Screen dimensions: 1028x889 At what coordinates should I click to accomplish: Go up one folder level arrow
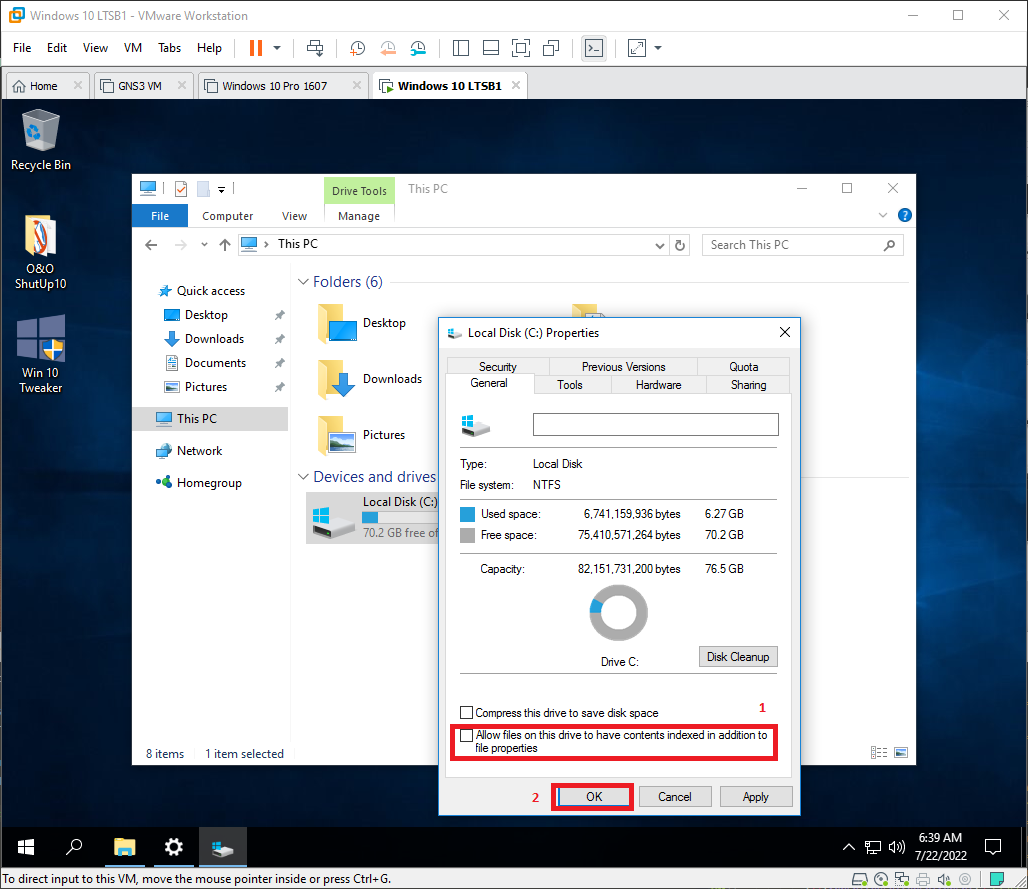(225, 245)
